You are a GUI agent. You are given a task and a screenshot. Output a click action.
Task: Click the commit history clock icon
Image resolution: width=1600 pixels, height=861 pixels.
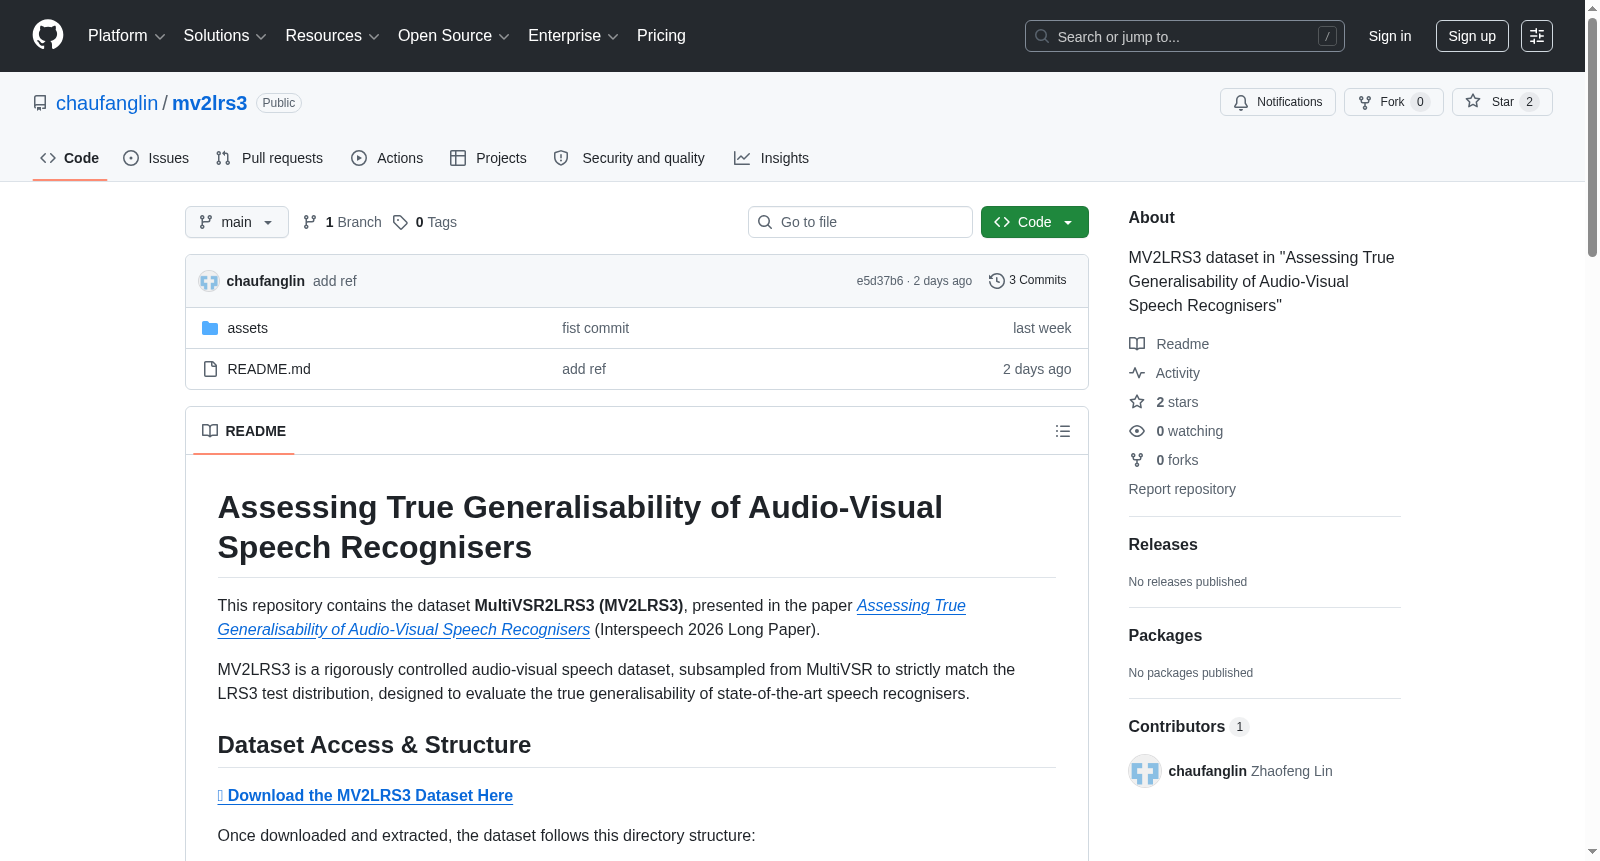[x=997, y=281]
